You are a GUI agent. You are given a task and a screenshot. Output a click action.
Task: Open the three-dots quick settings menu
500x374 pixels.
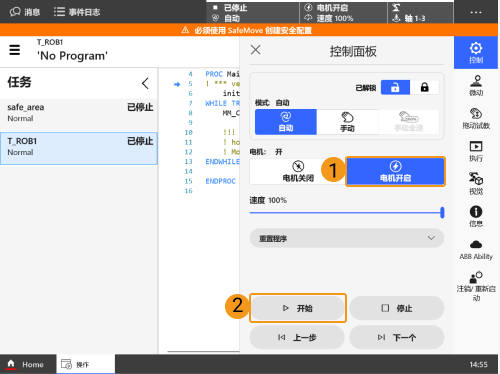click(x=476, y=12)
